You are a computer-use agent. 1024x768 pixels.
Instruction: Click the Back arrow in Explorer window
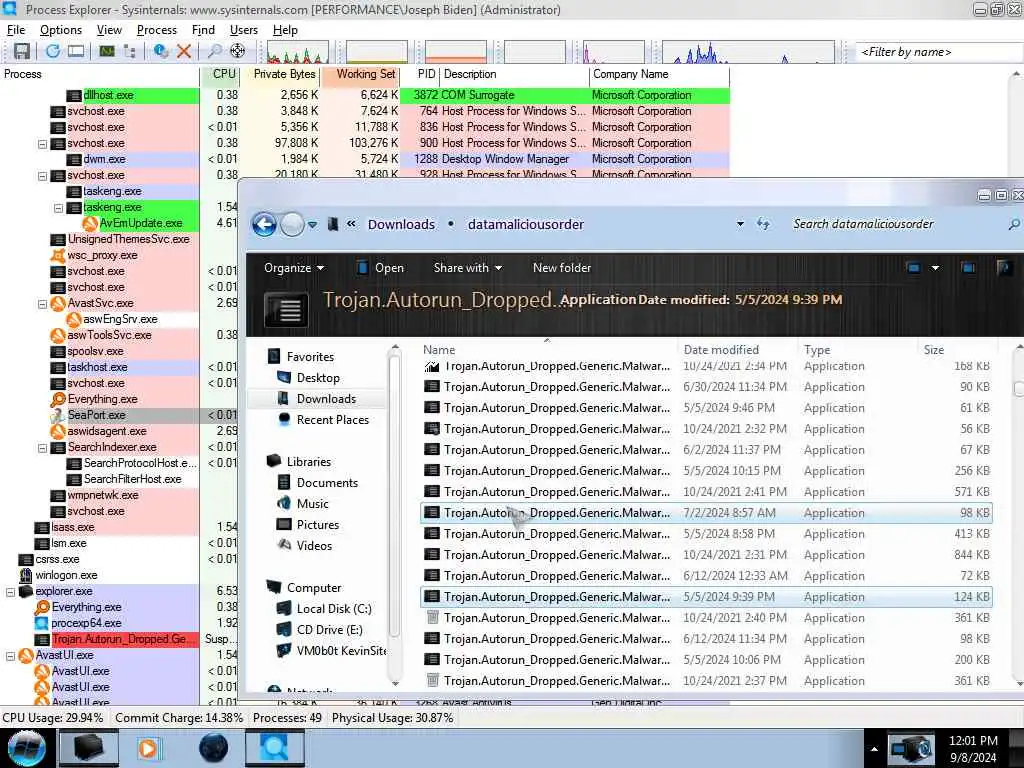point(264,225)
